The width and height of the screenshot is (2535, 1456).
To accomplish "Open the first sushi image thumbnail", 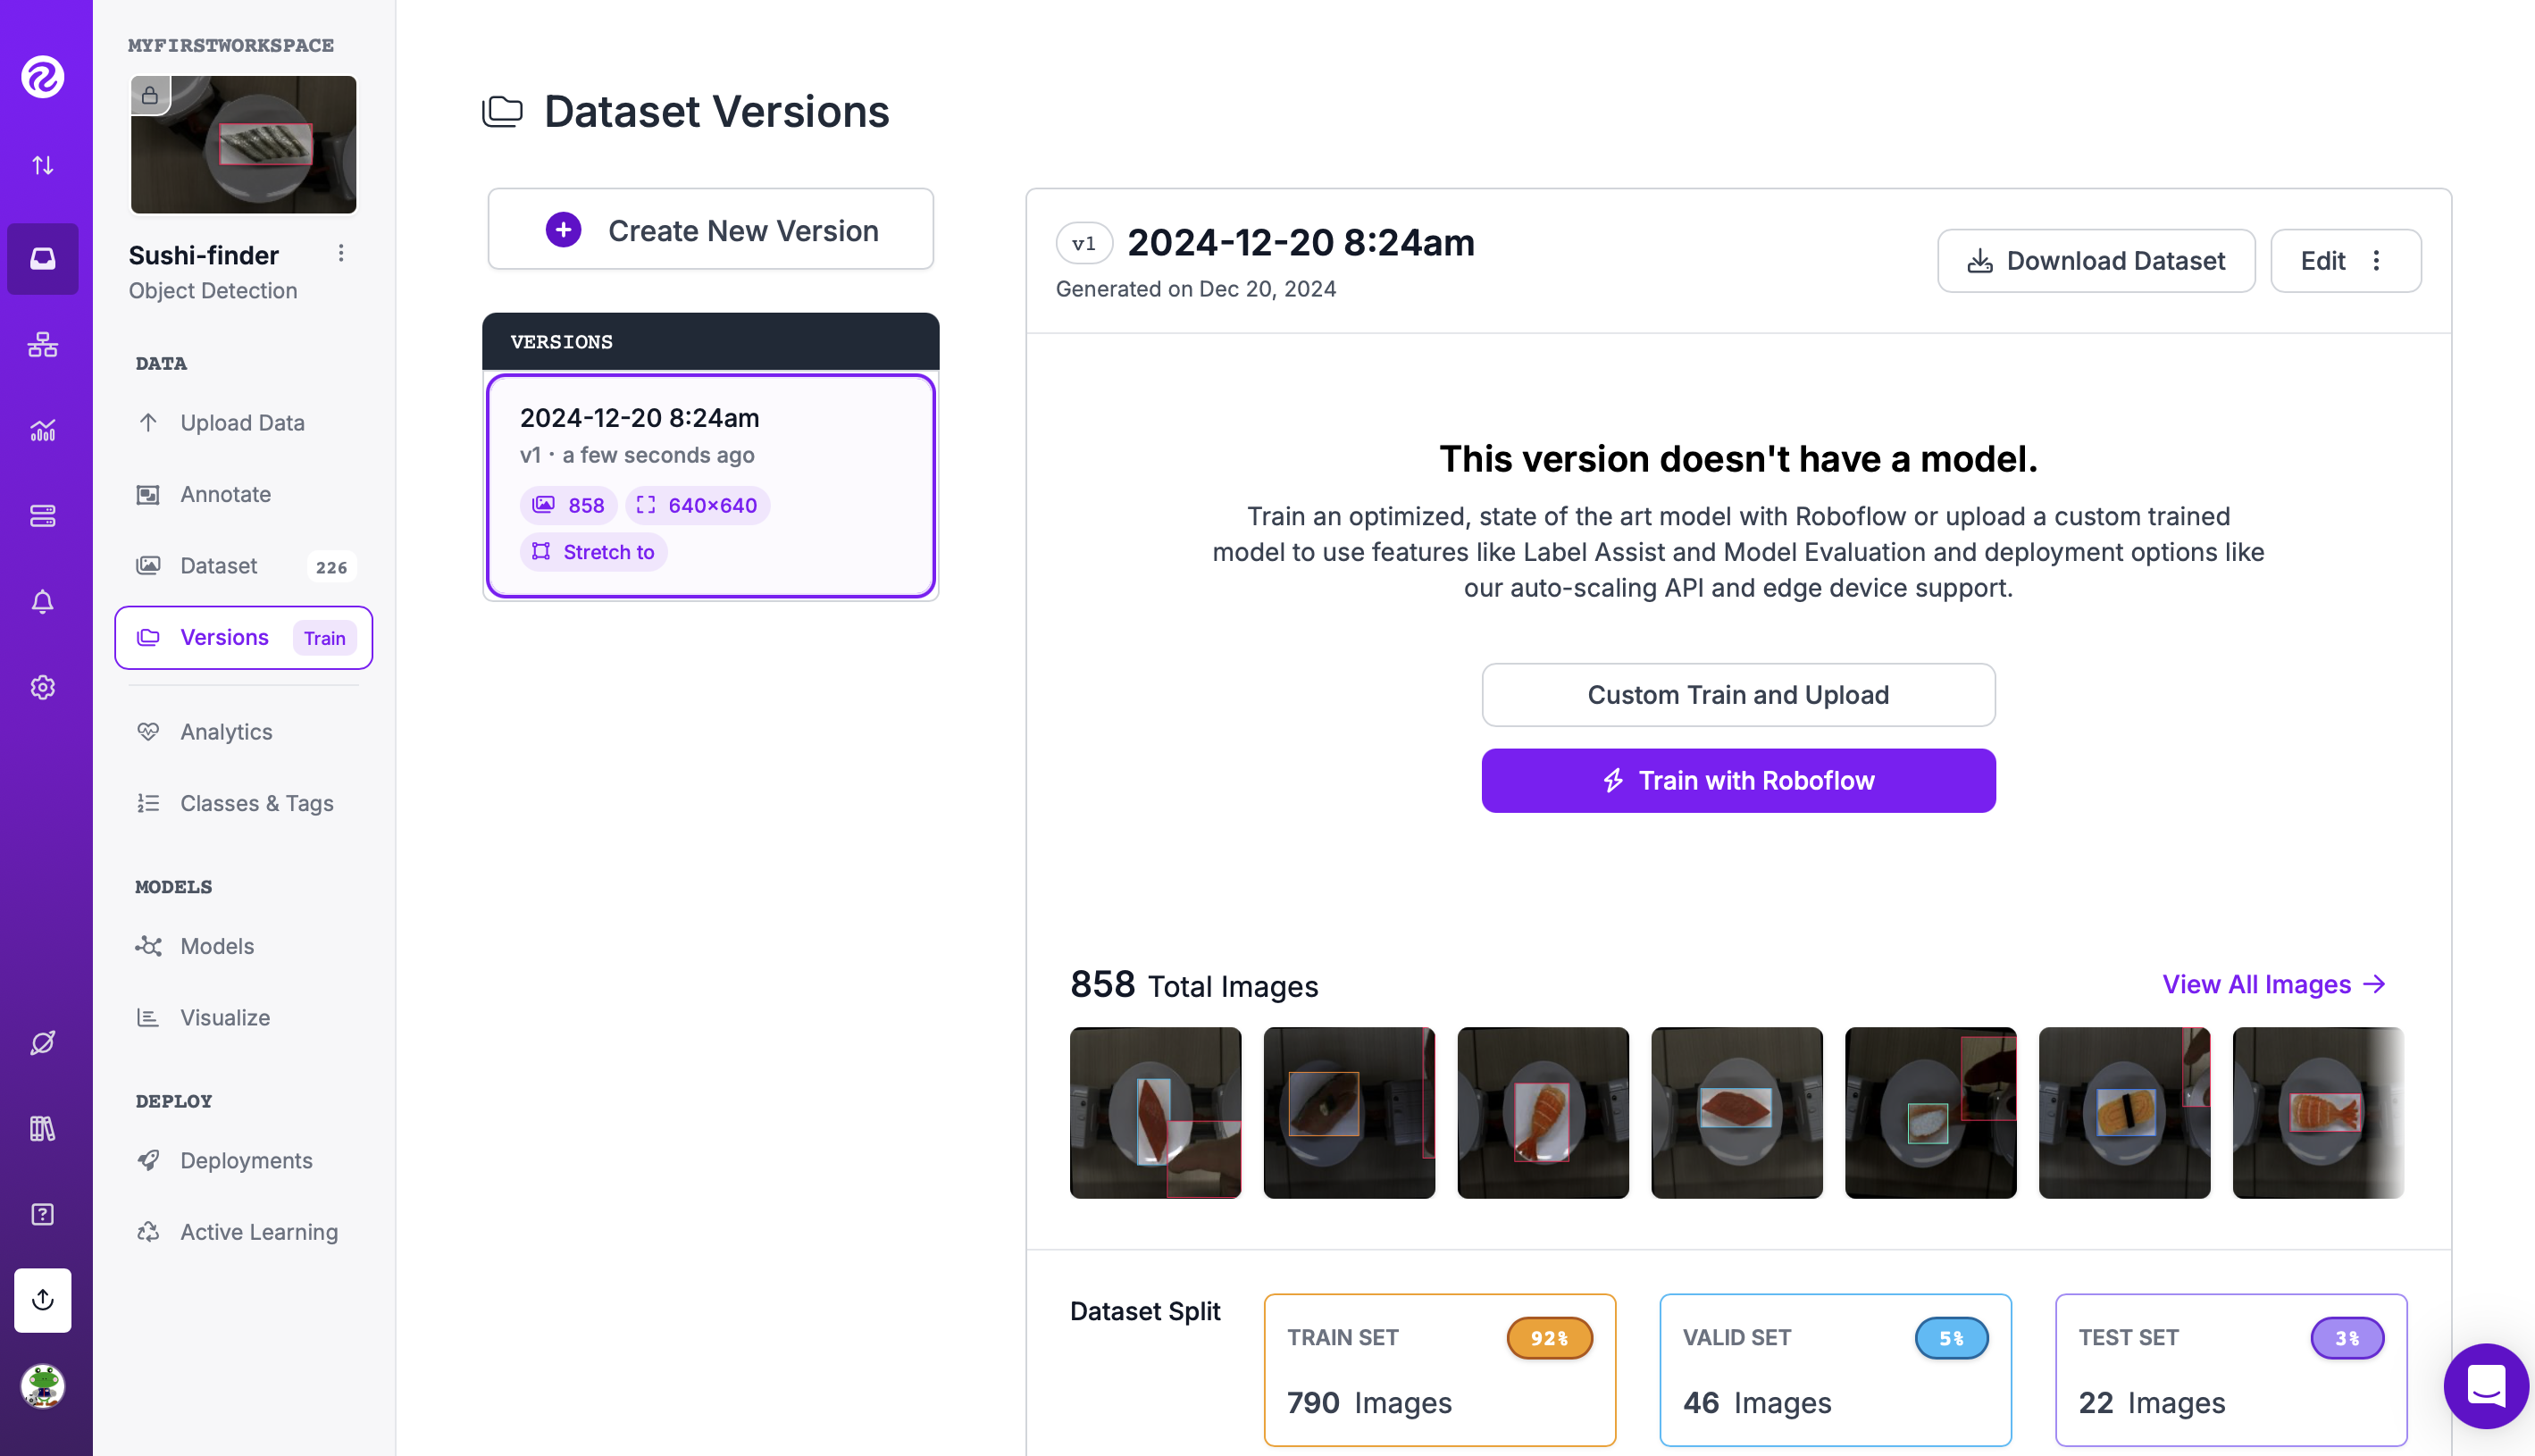I will (1155, 1113).
